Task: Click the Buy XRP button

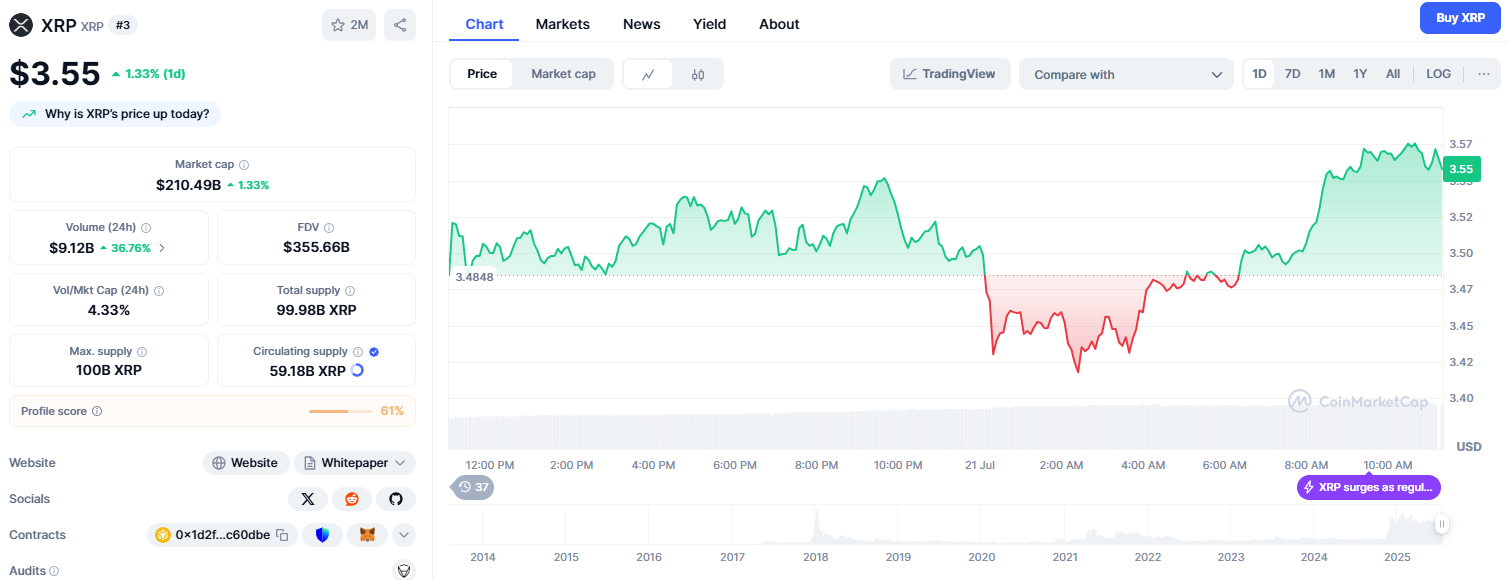Action: point(1460,18)
